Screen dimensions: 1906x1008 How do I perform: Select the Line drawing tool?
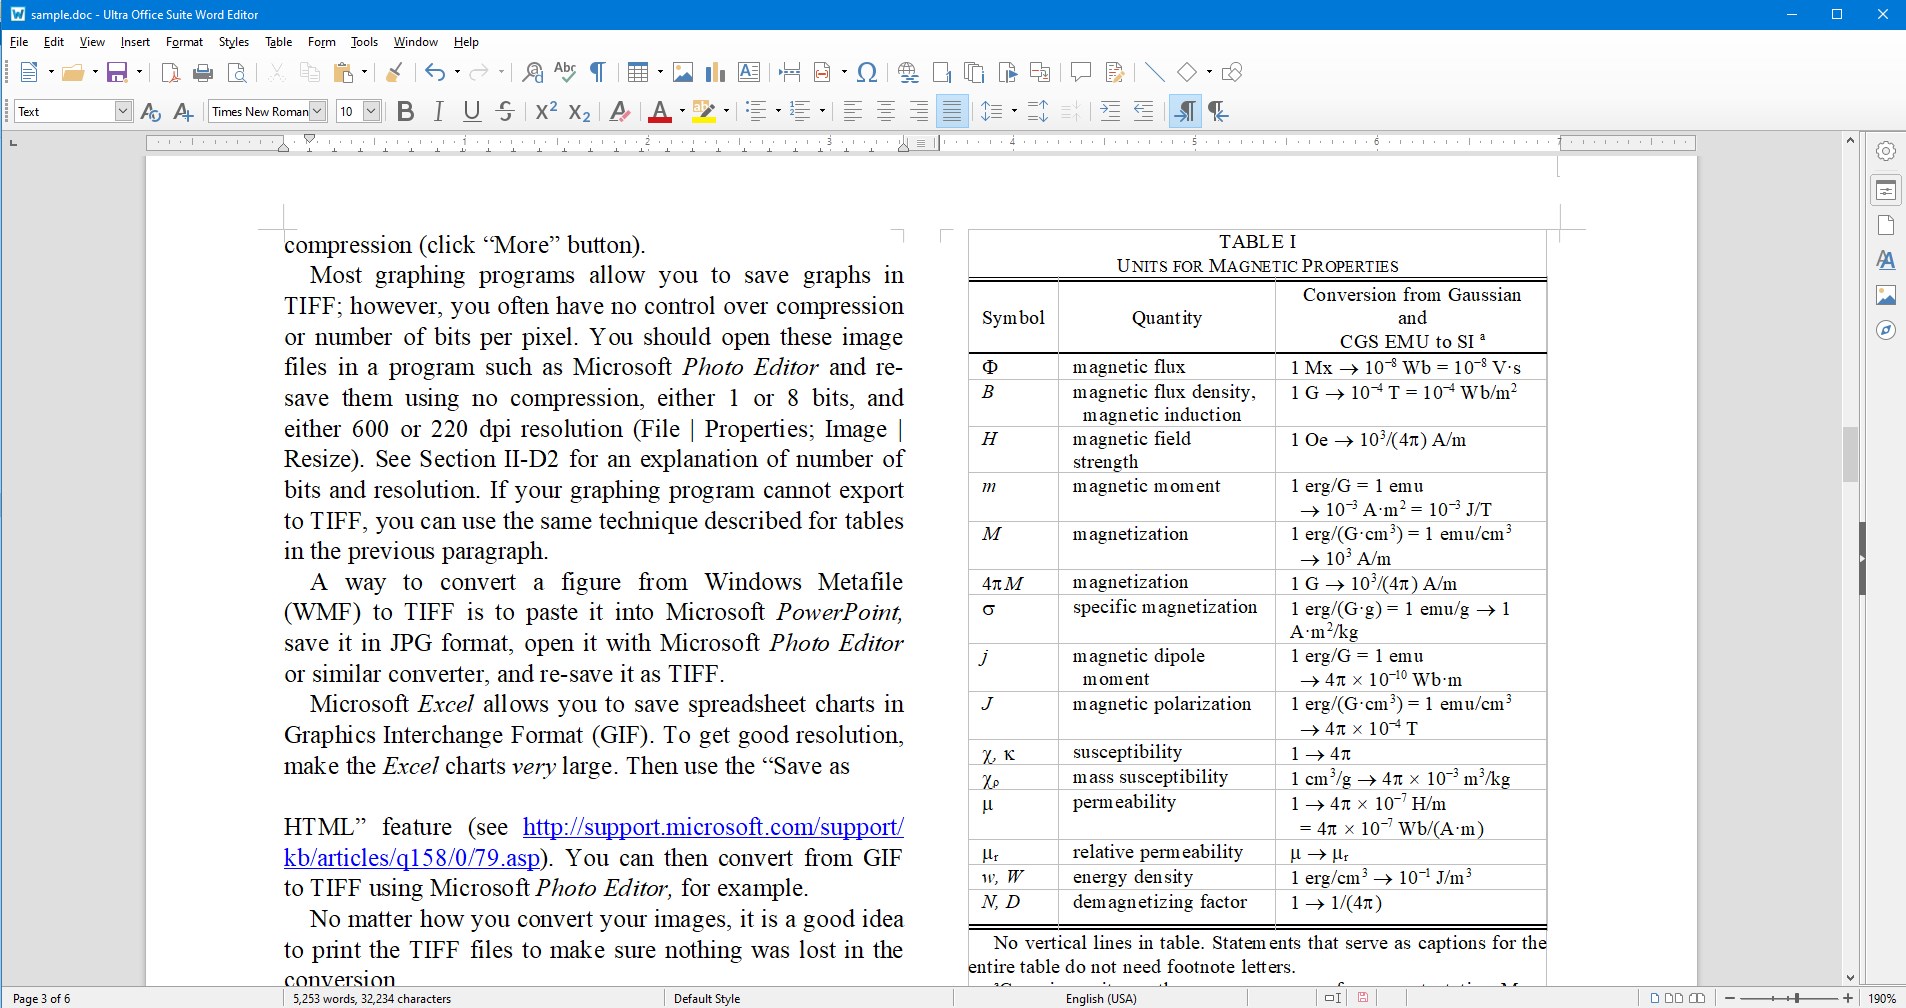(1154, 72)
